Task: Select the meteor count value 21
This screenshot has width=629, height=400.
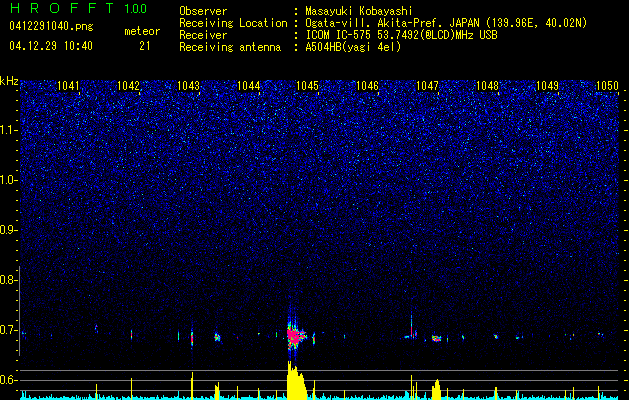Action: [144, 46]
